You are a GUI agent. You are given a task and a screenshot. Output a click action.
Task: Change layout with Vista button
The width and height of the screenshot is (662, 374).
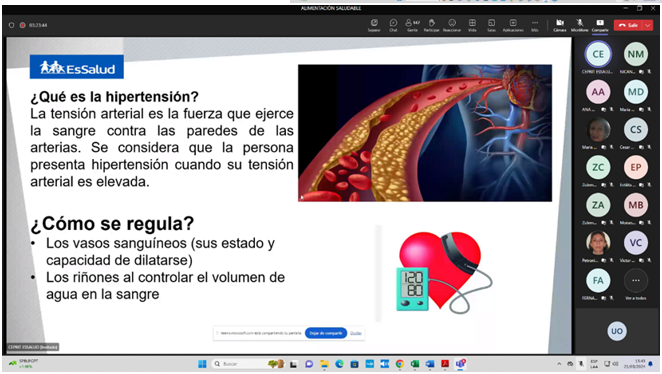coord(472,25)
